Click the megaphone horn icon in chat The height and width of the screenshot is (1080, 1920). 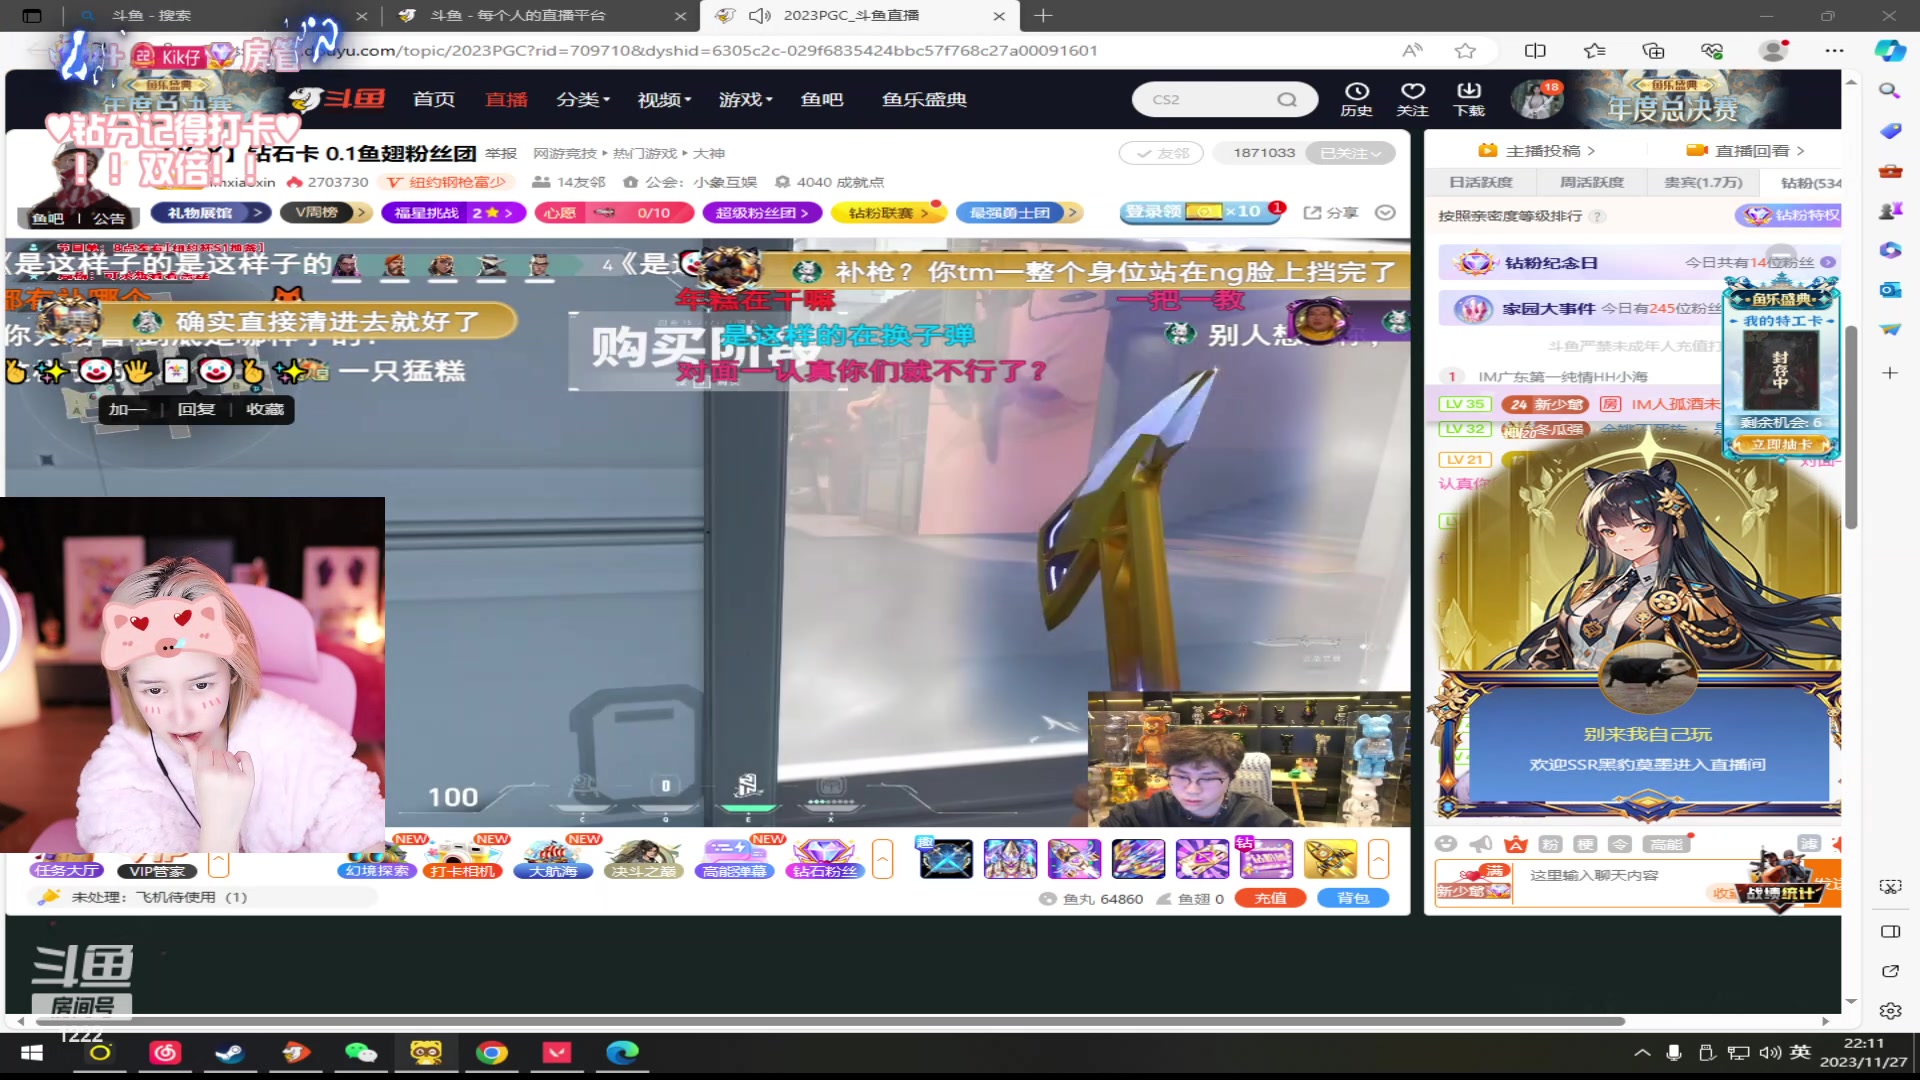click(1481, 844)
